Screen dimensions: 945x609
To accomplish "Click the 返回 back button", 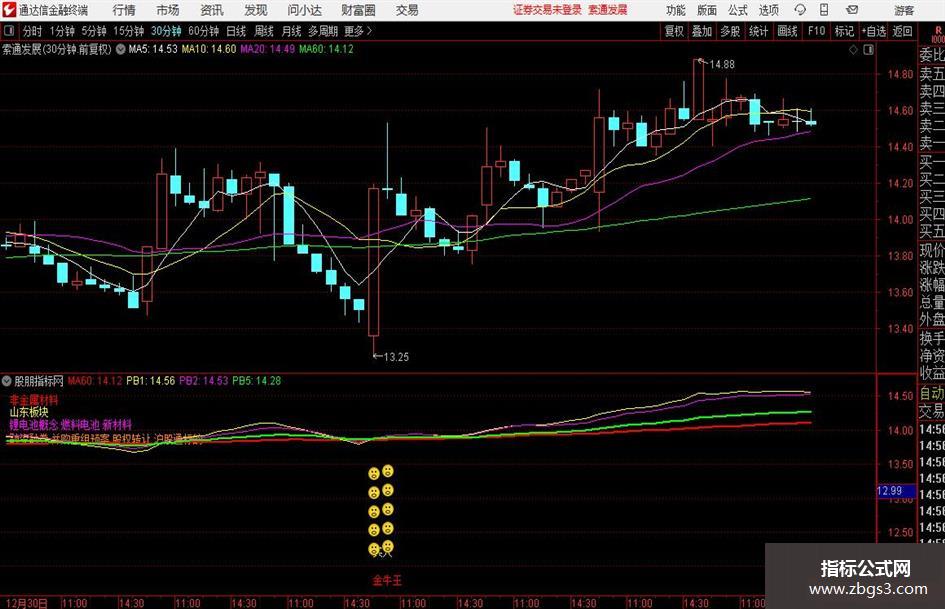I will 902,31.
